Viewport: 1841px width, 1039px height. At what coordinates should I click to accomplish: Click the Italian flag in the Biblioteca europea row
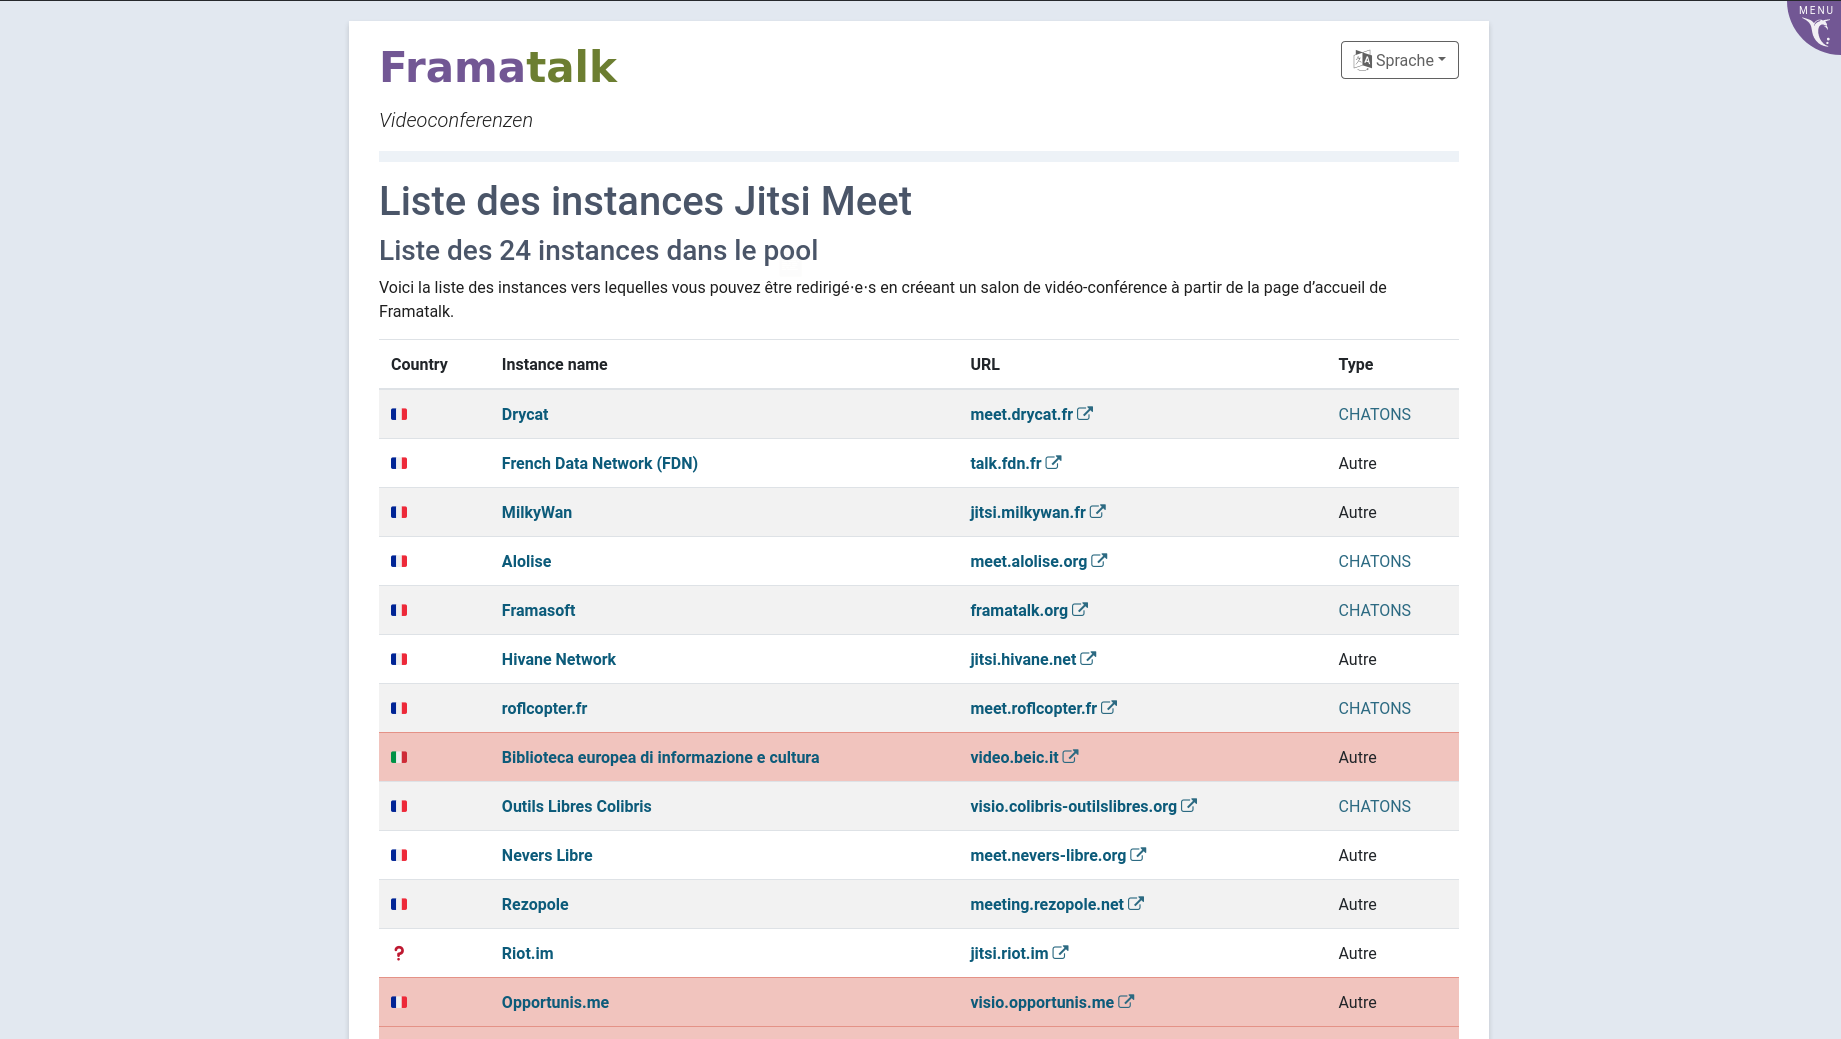399,757
